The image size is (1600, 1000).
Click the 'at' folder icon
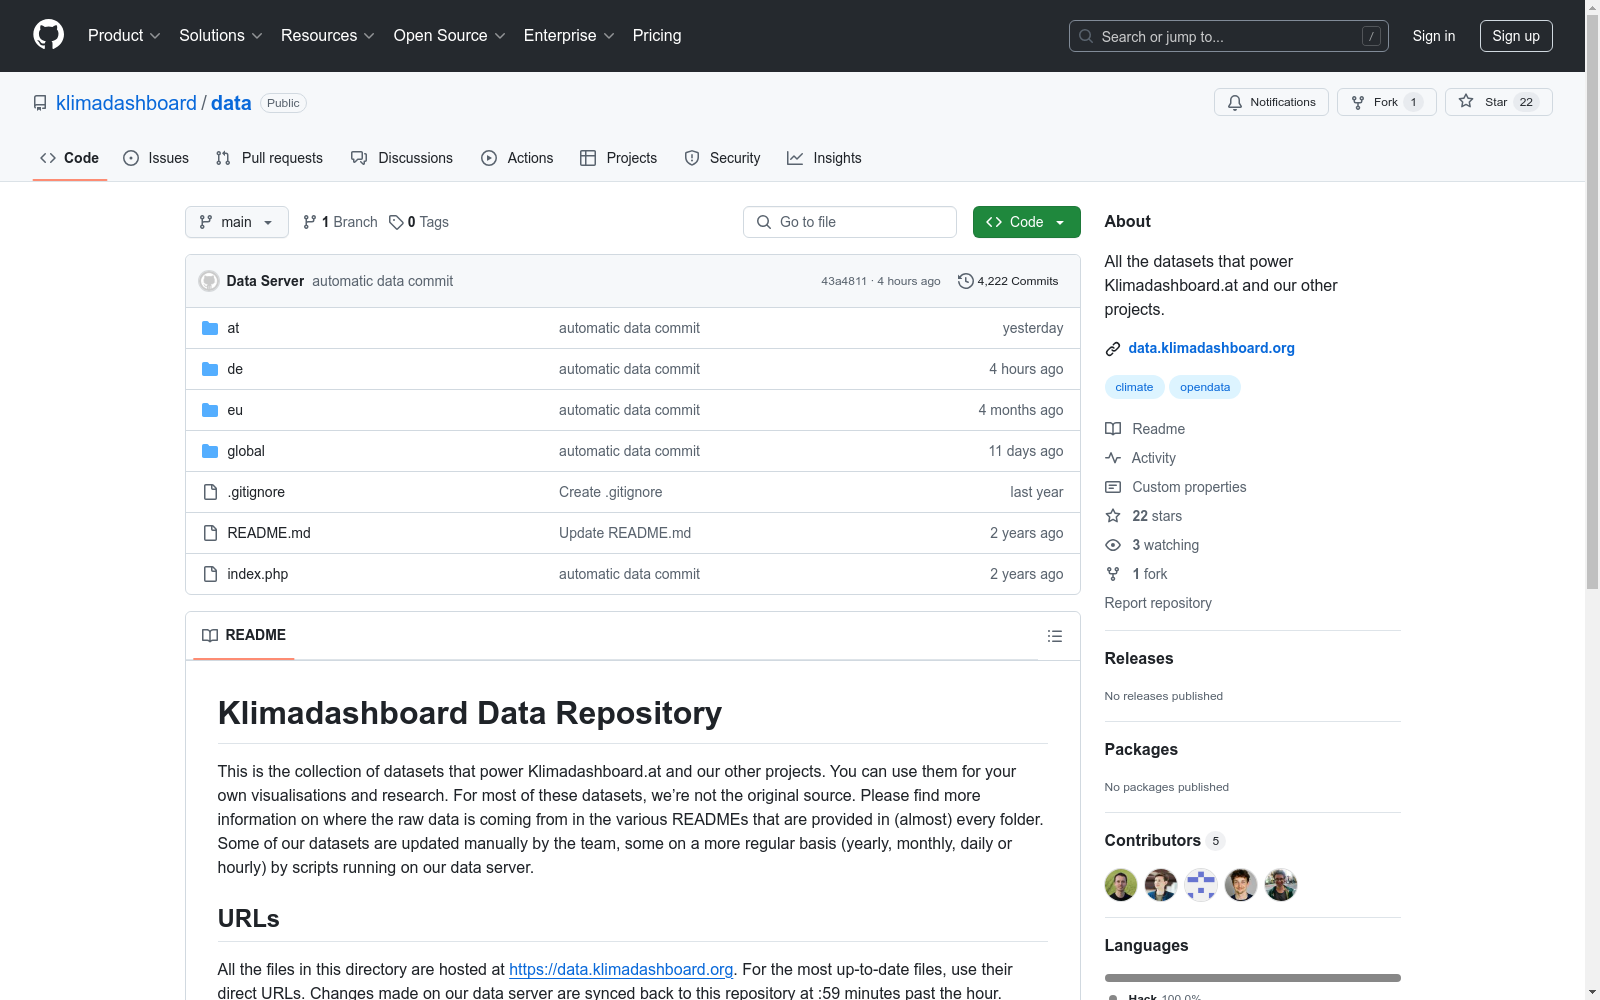(x=210, y=328)
